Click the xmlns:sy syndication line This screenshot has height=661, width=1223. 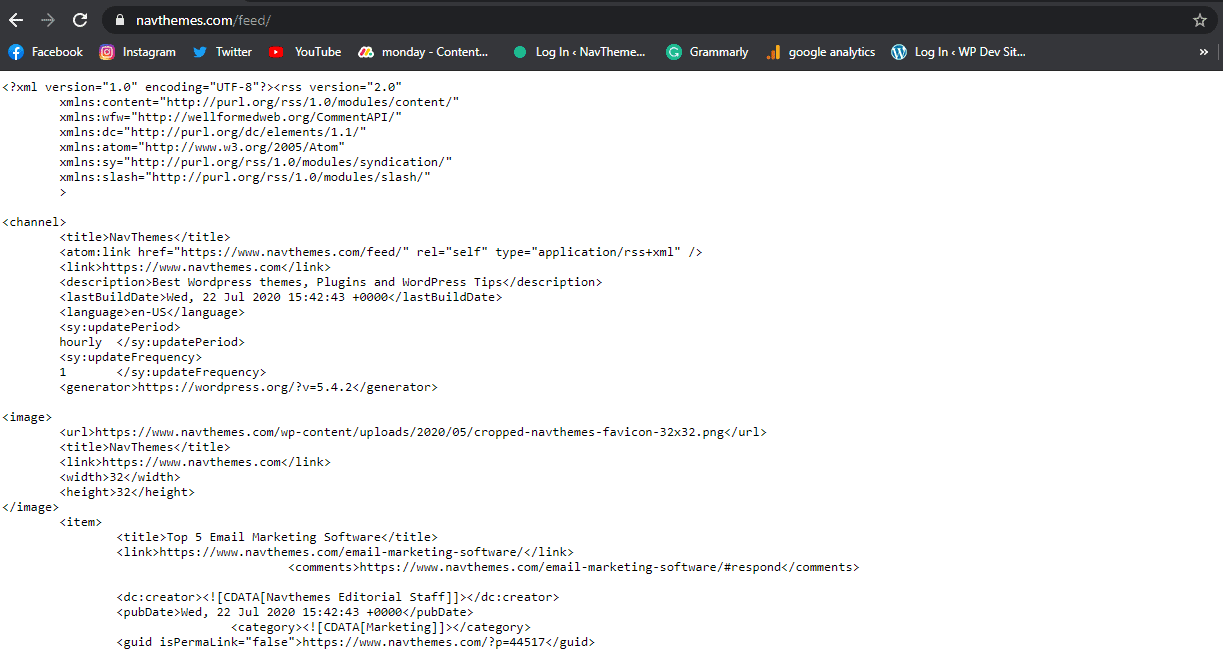tap(256, 162)
